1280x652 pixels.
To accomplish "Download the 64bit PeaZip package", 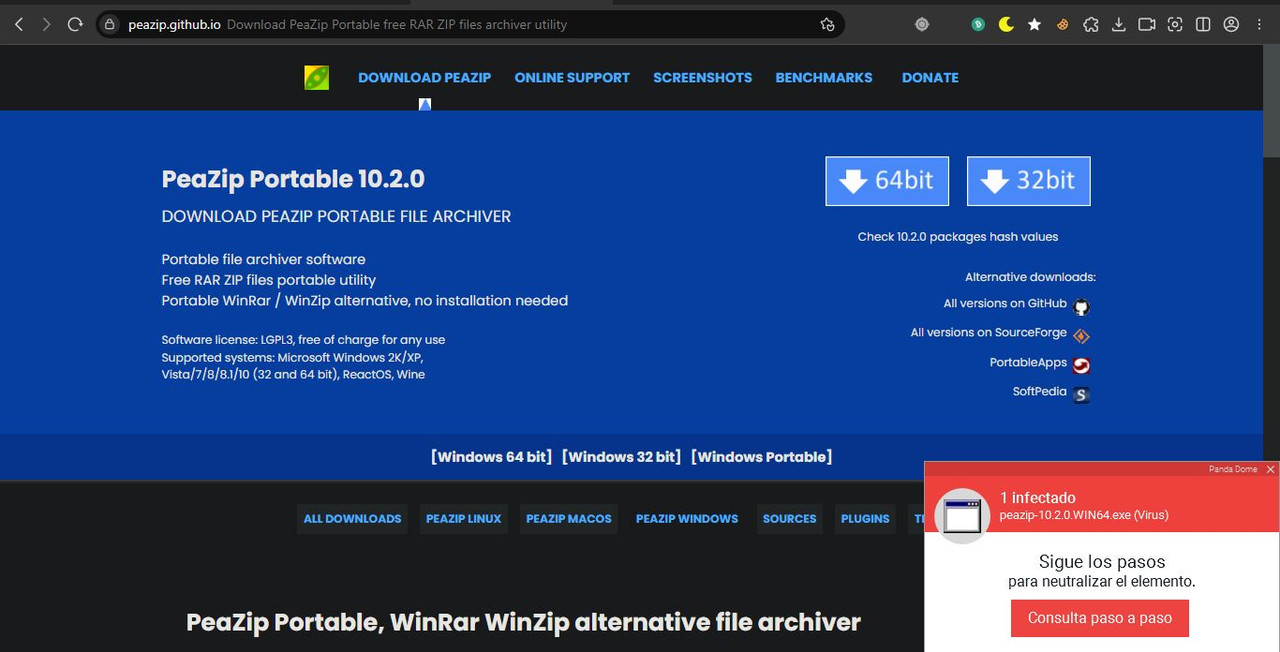I will pyautogui.click(x=887, y=181).
